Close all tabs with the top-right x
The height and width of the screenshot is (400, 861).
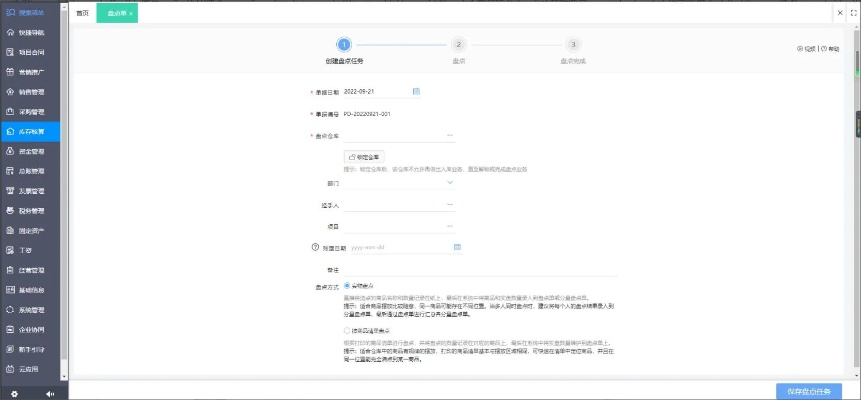840,13
